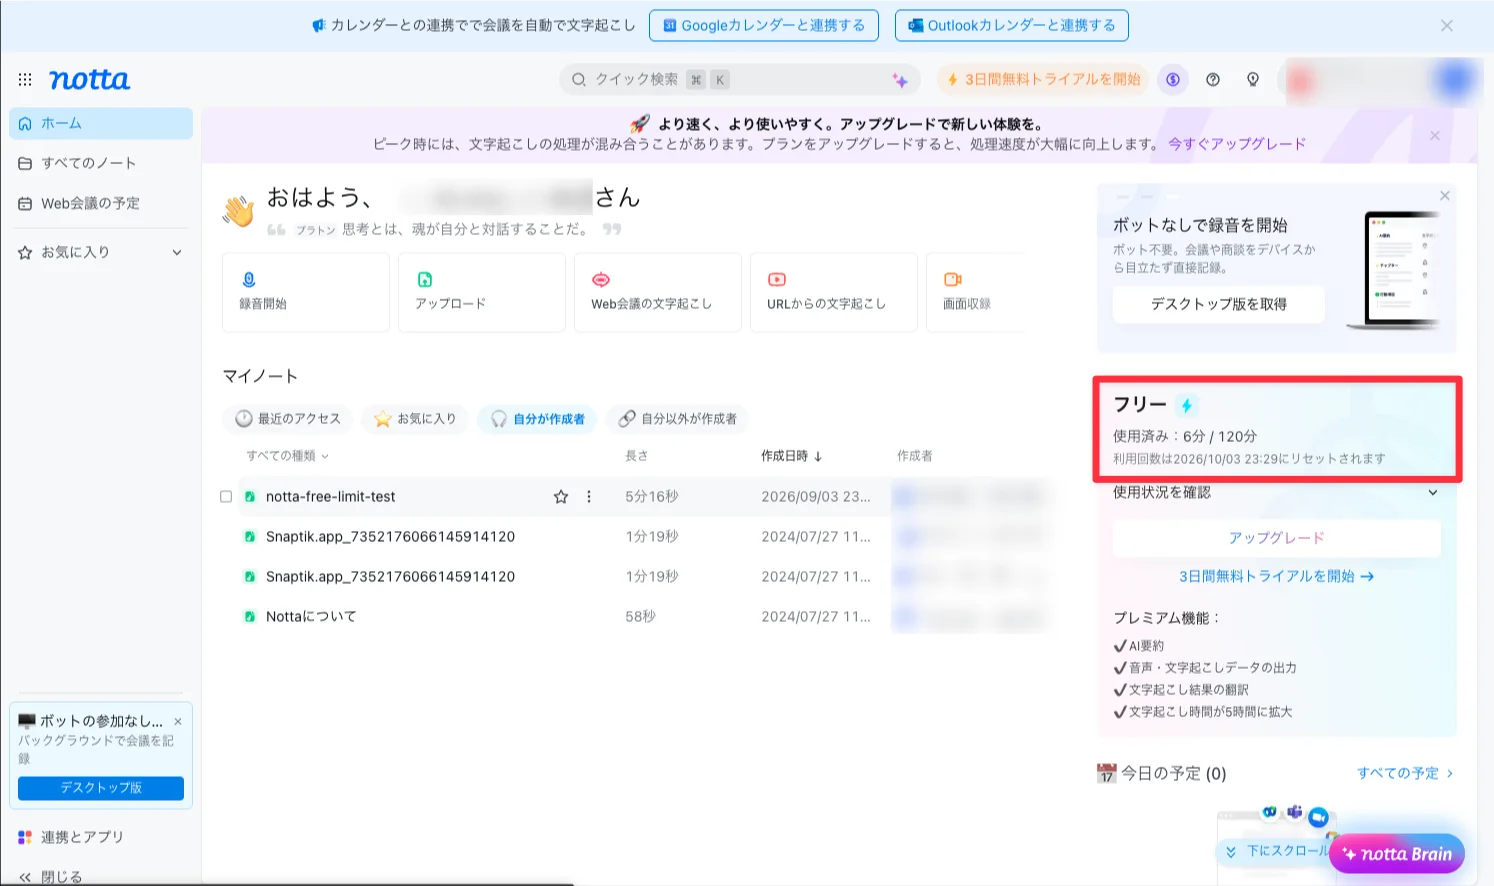The width and height of the screenshot is (1494, 886).
Task: Click the blurred user avatar at top right
Action: pos(1455,80)
